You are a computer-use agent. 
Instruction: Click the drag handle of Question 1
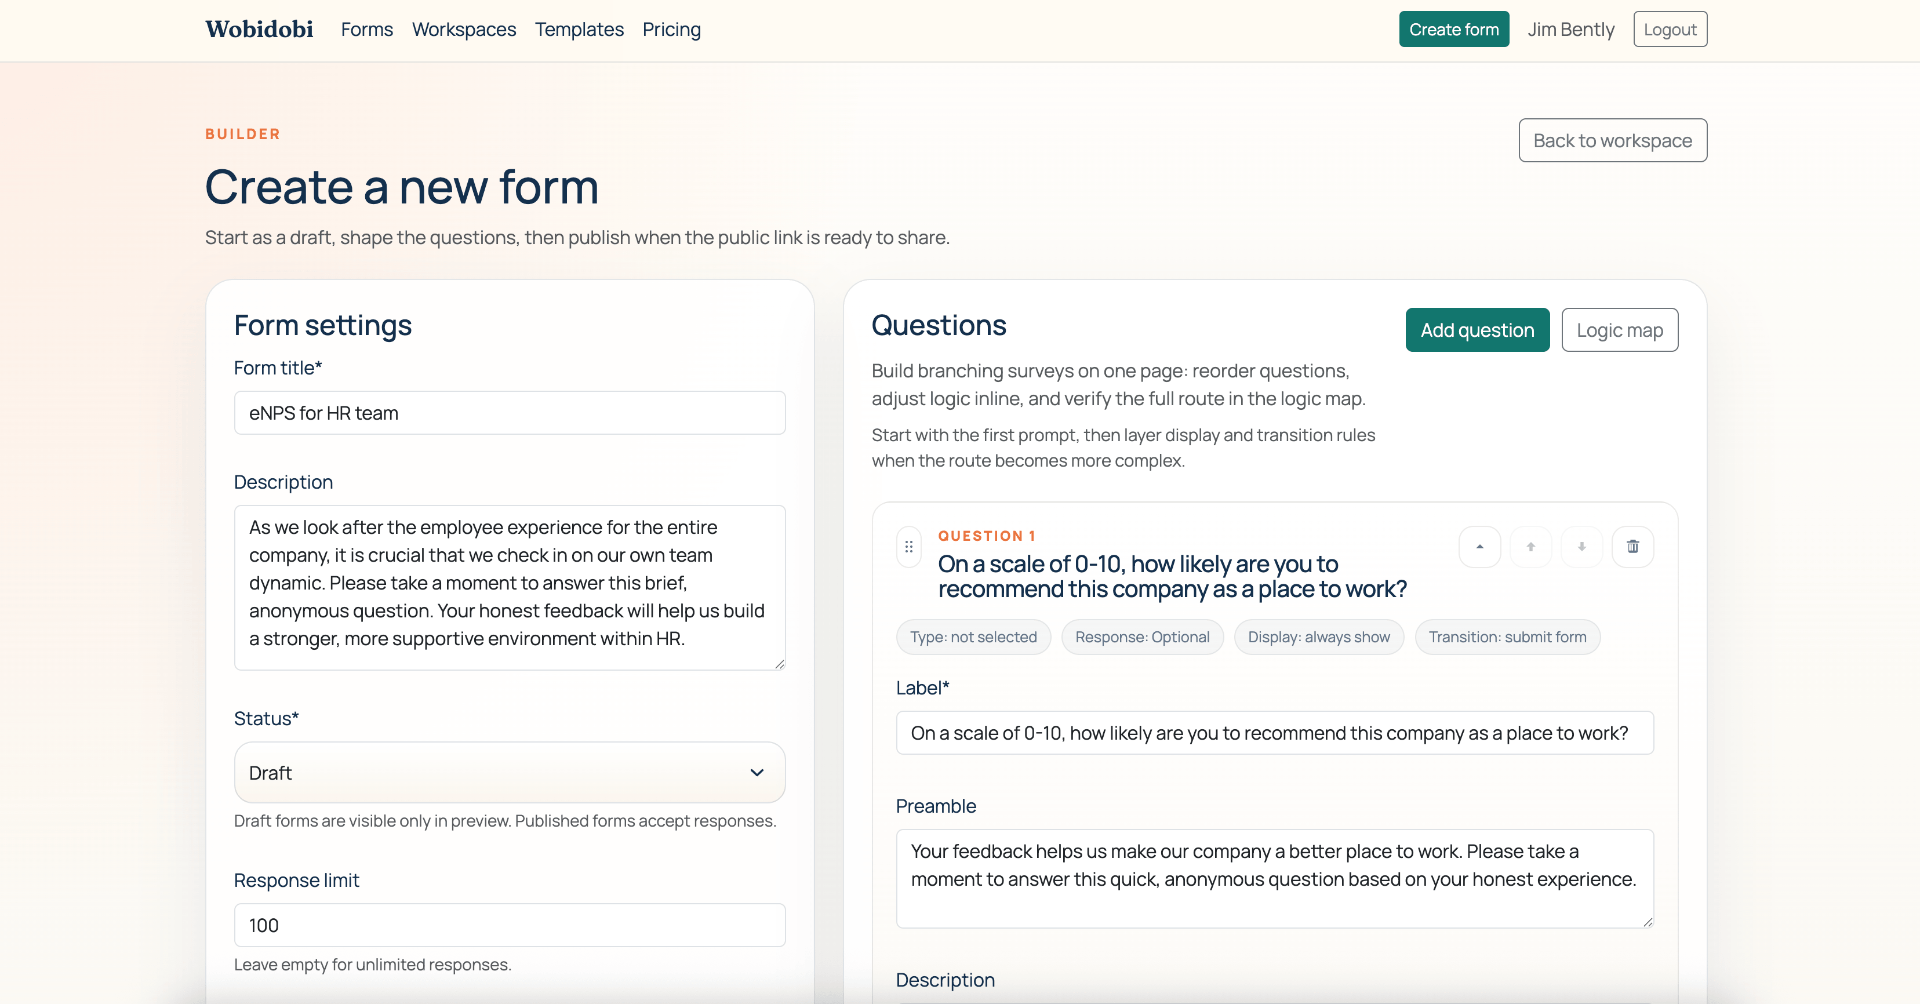(x=909, y=547)
